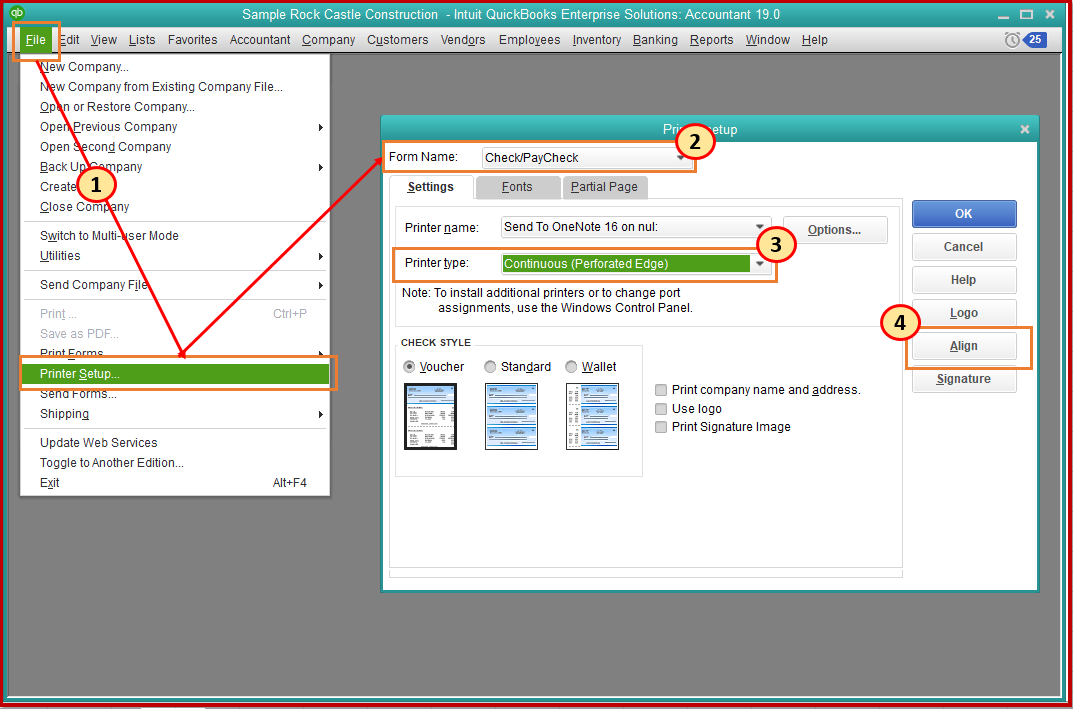Choose Close Company from File menu
1073x709 pixels.
(174, 207)
